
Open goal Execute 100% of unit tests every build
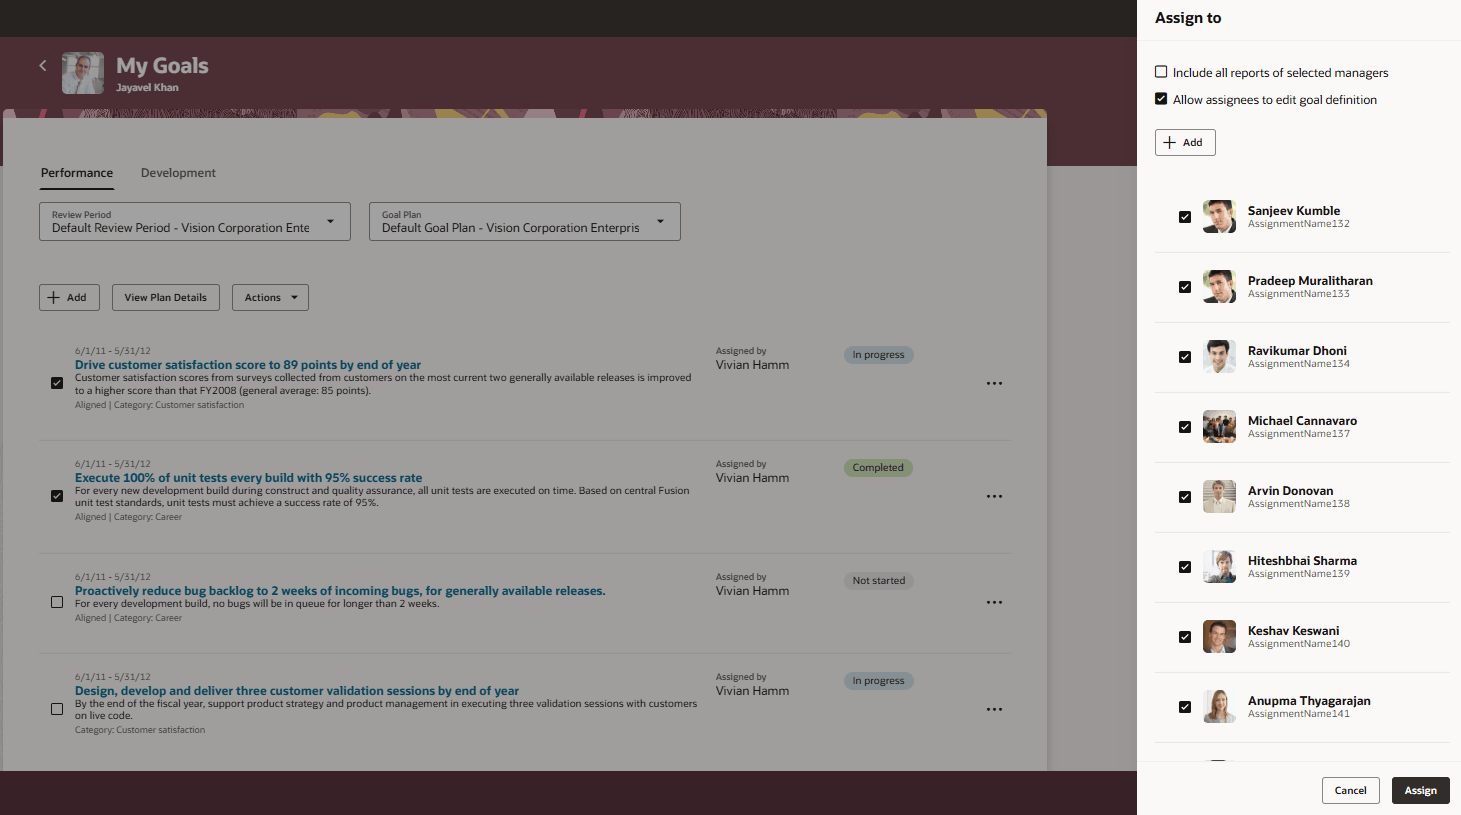[x=248, y=478]
